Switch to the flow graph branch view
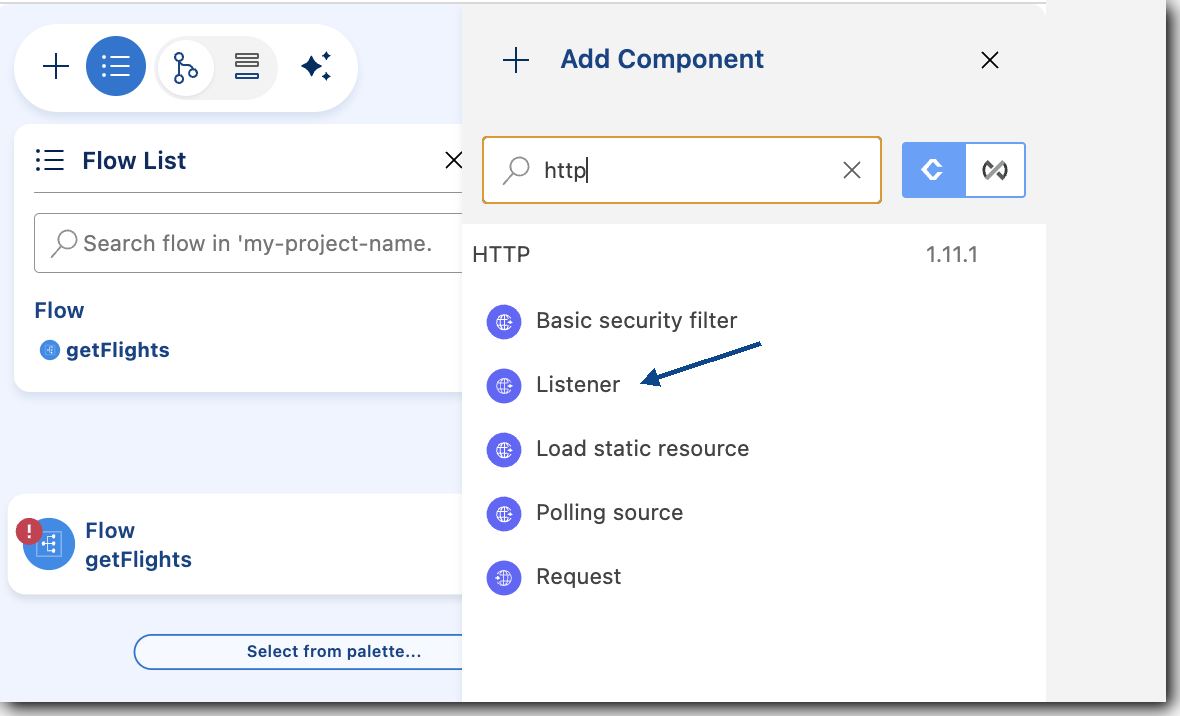 click(x=185, y=68)
